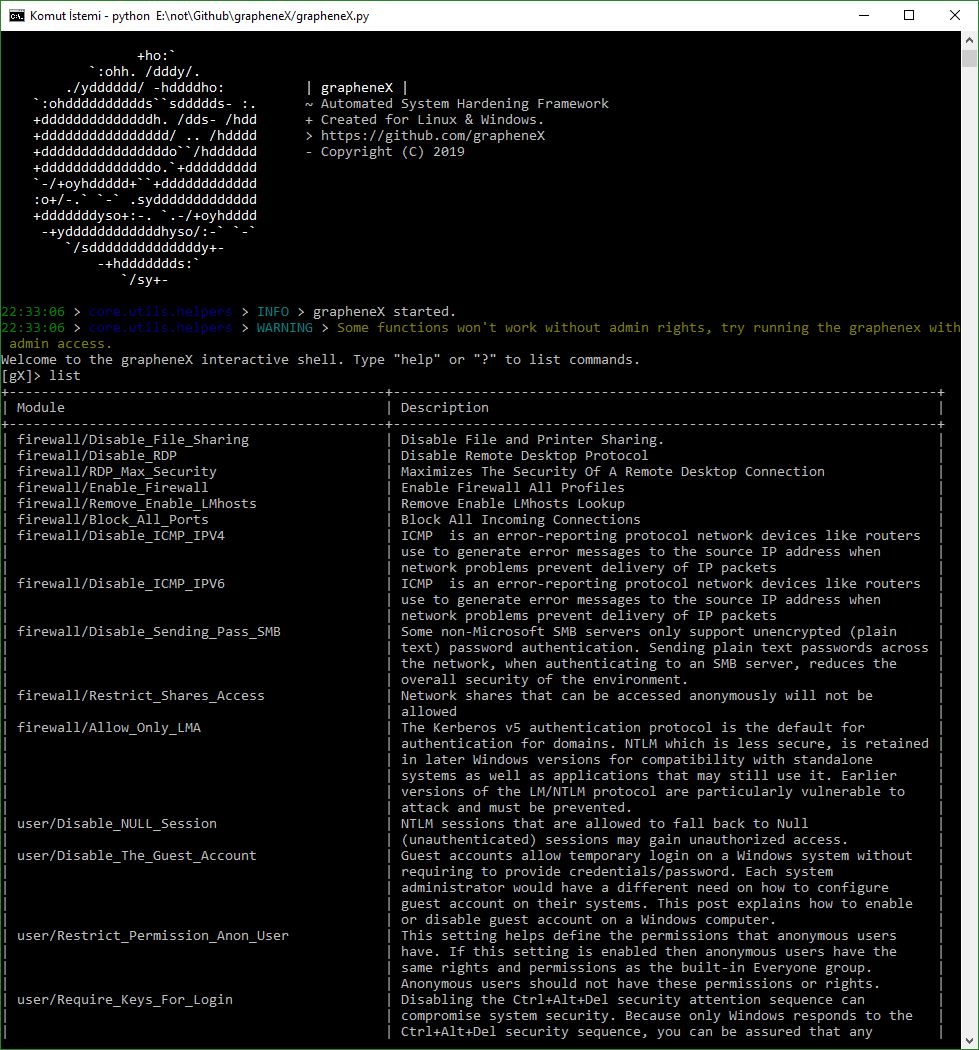Select user/Restrict_Permission_Anon_User module text

click(153, 935)
